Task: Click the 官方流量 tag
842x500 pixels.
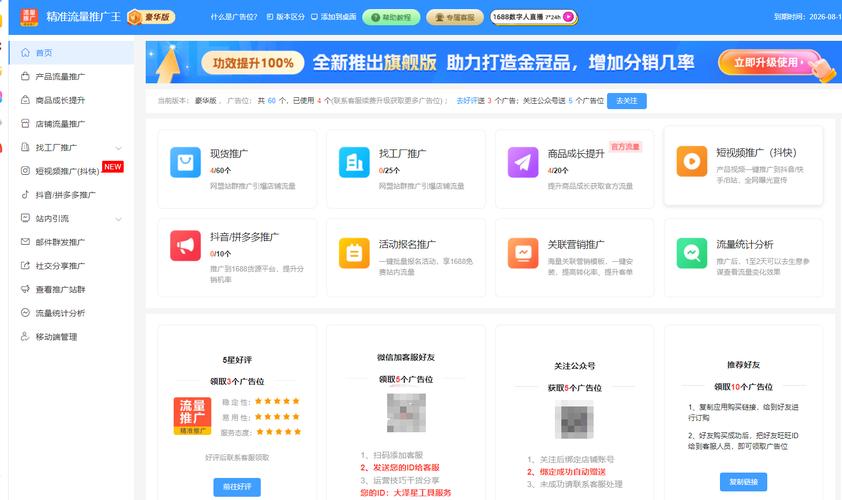Action: pyautogui.click(x=626, y=147)
